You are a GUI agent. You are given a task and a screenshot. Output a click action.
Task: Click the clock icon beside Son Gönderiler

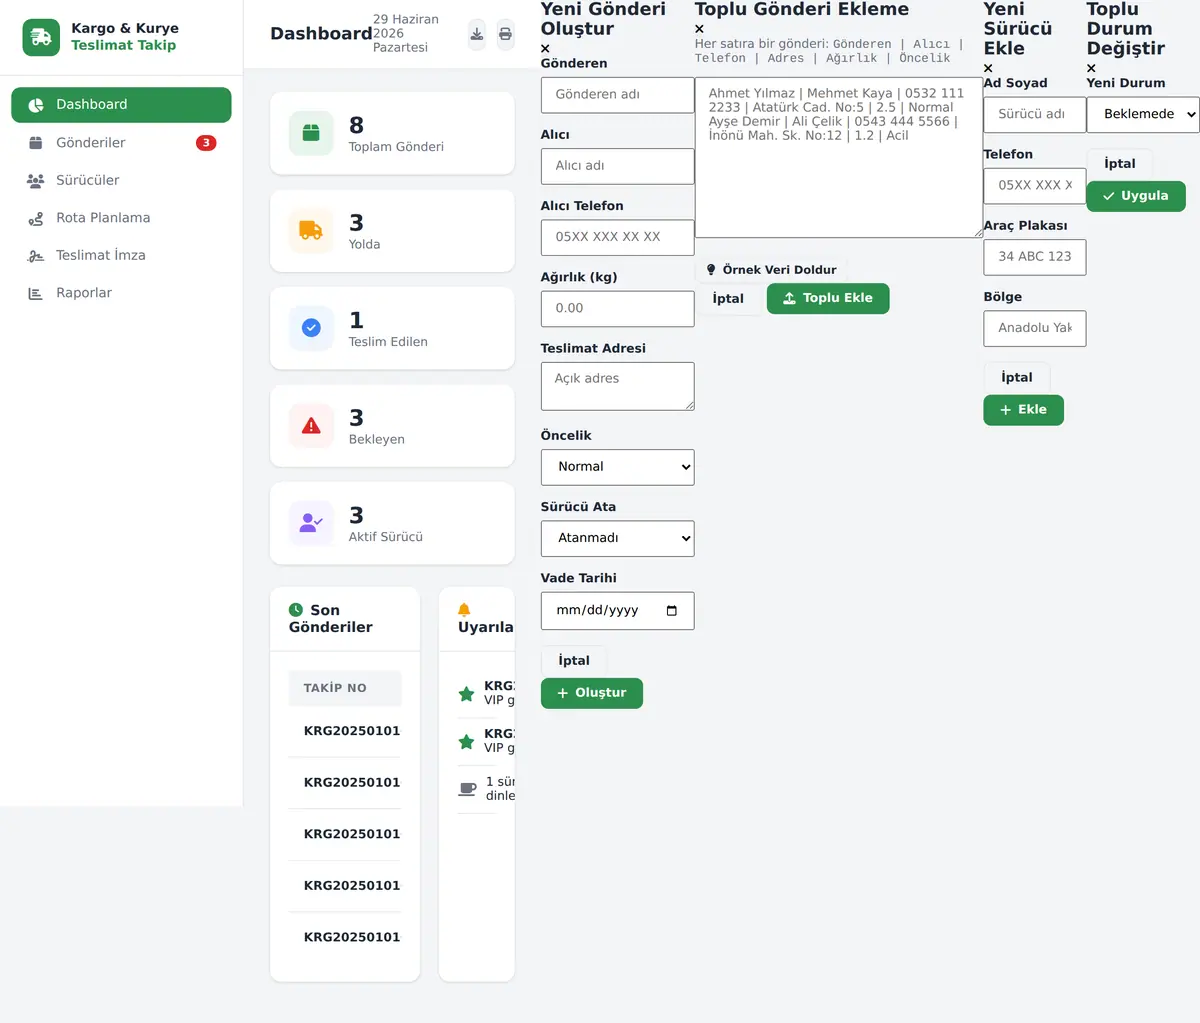click(296, 610)
